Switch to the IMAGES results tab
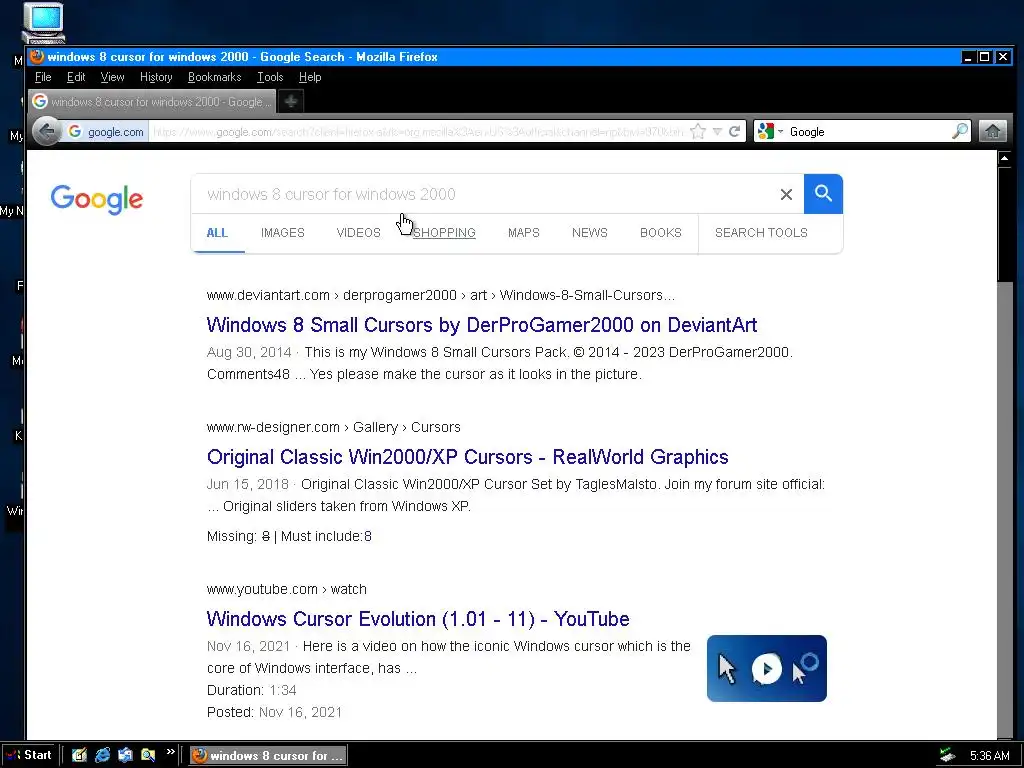 coord(283,233)
